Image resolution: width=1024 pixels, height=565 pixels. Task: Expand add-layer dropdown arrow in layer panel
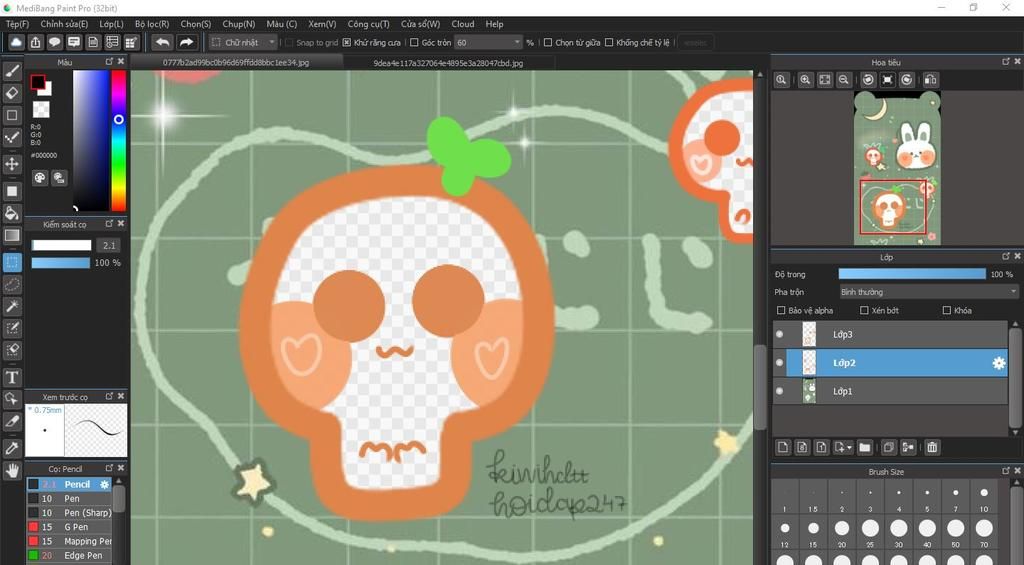coord(849,448)
